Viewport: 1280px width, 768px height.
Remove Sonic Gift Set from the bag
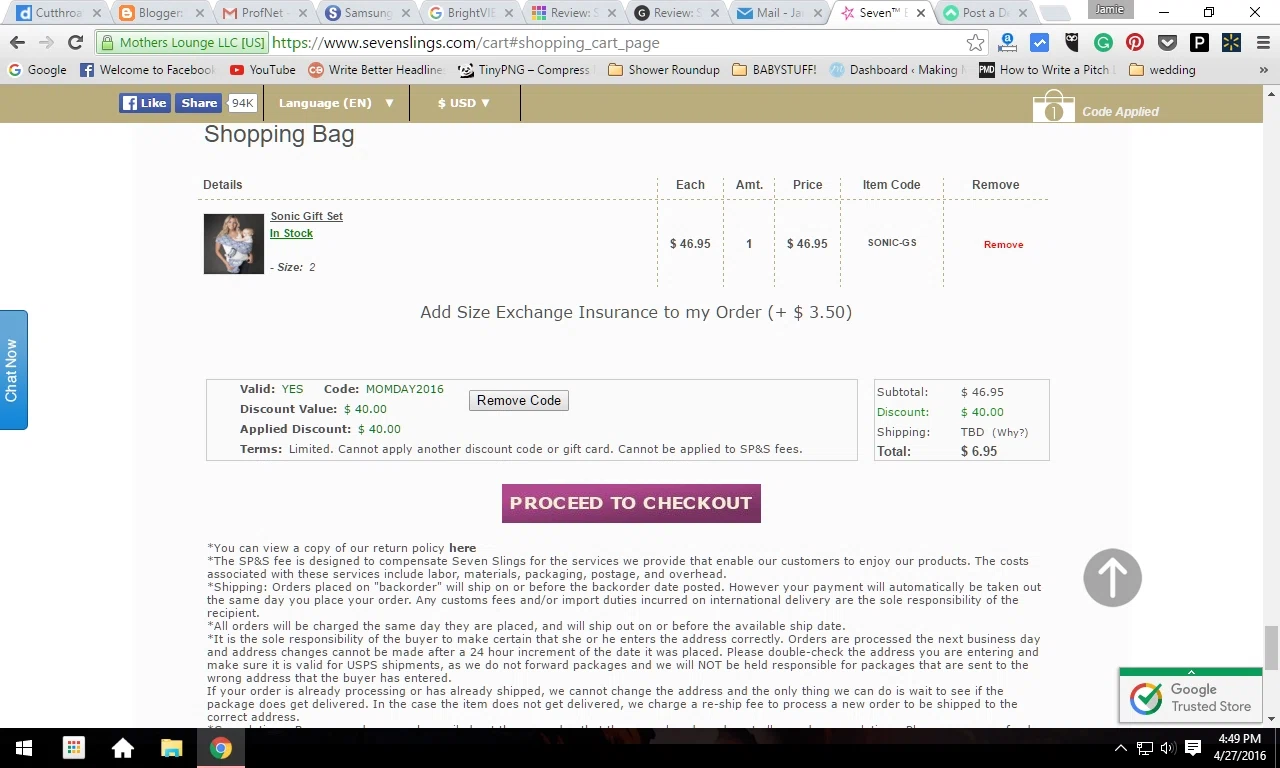tap(1003, 244)
